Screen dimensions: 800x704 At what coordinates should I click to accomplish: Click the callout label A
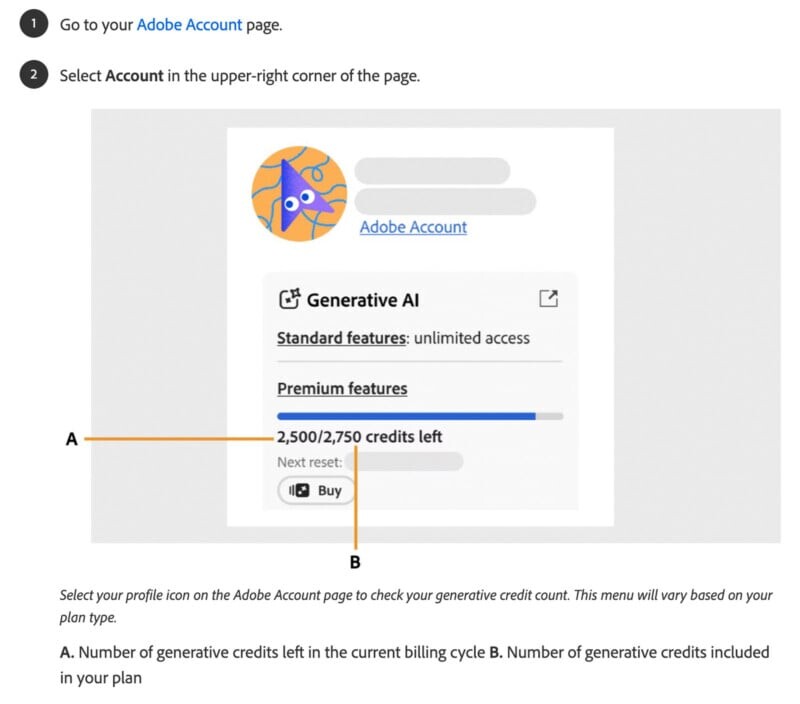point(71,438)
